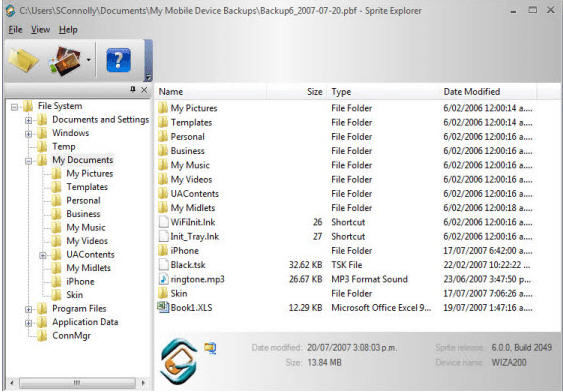
Task: Collapse My Documents in the tree
Action: click(x=28, y=161)
